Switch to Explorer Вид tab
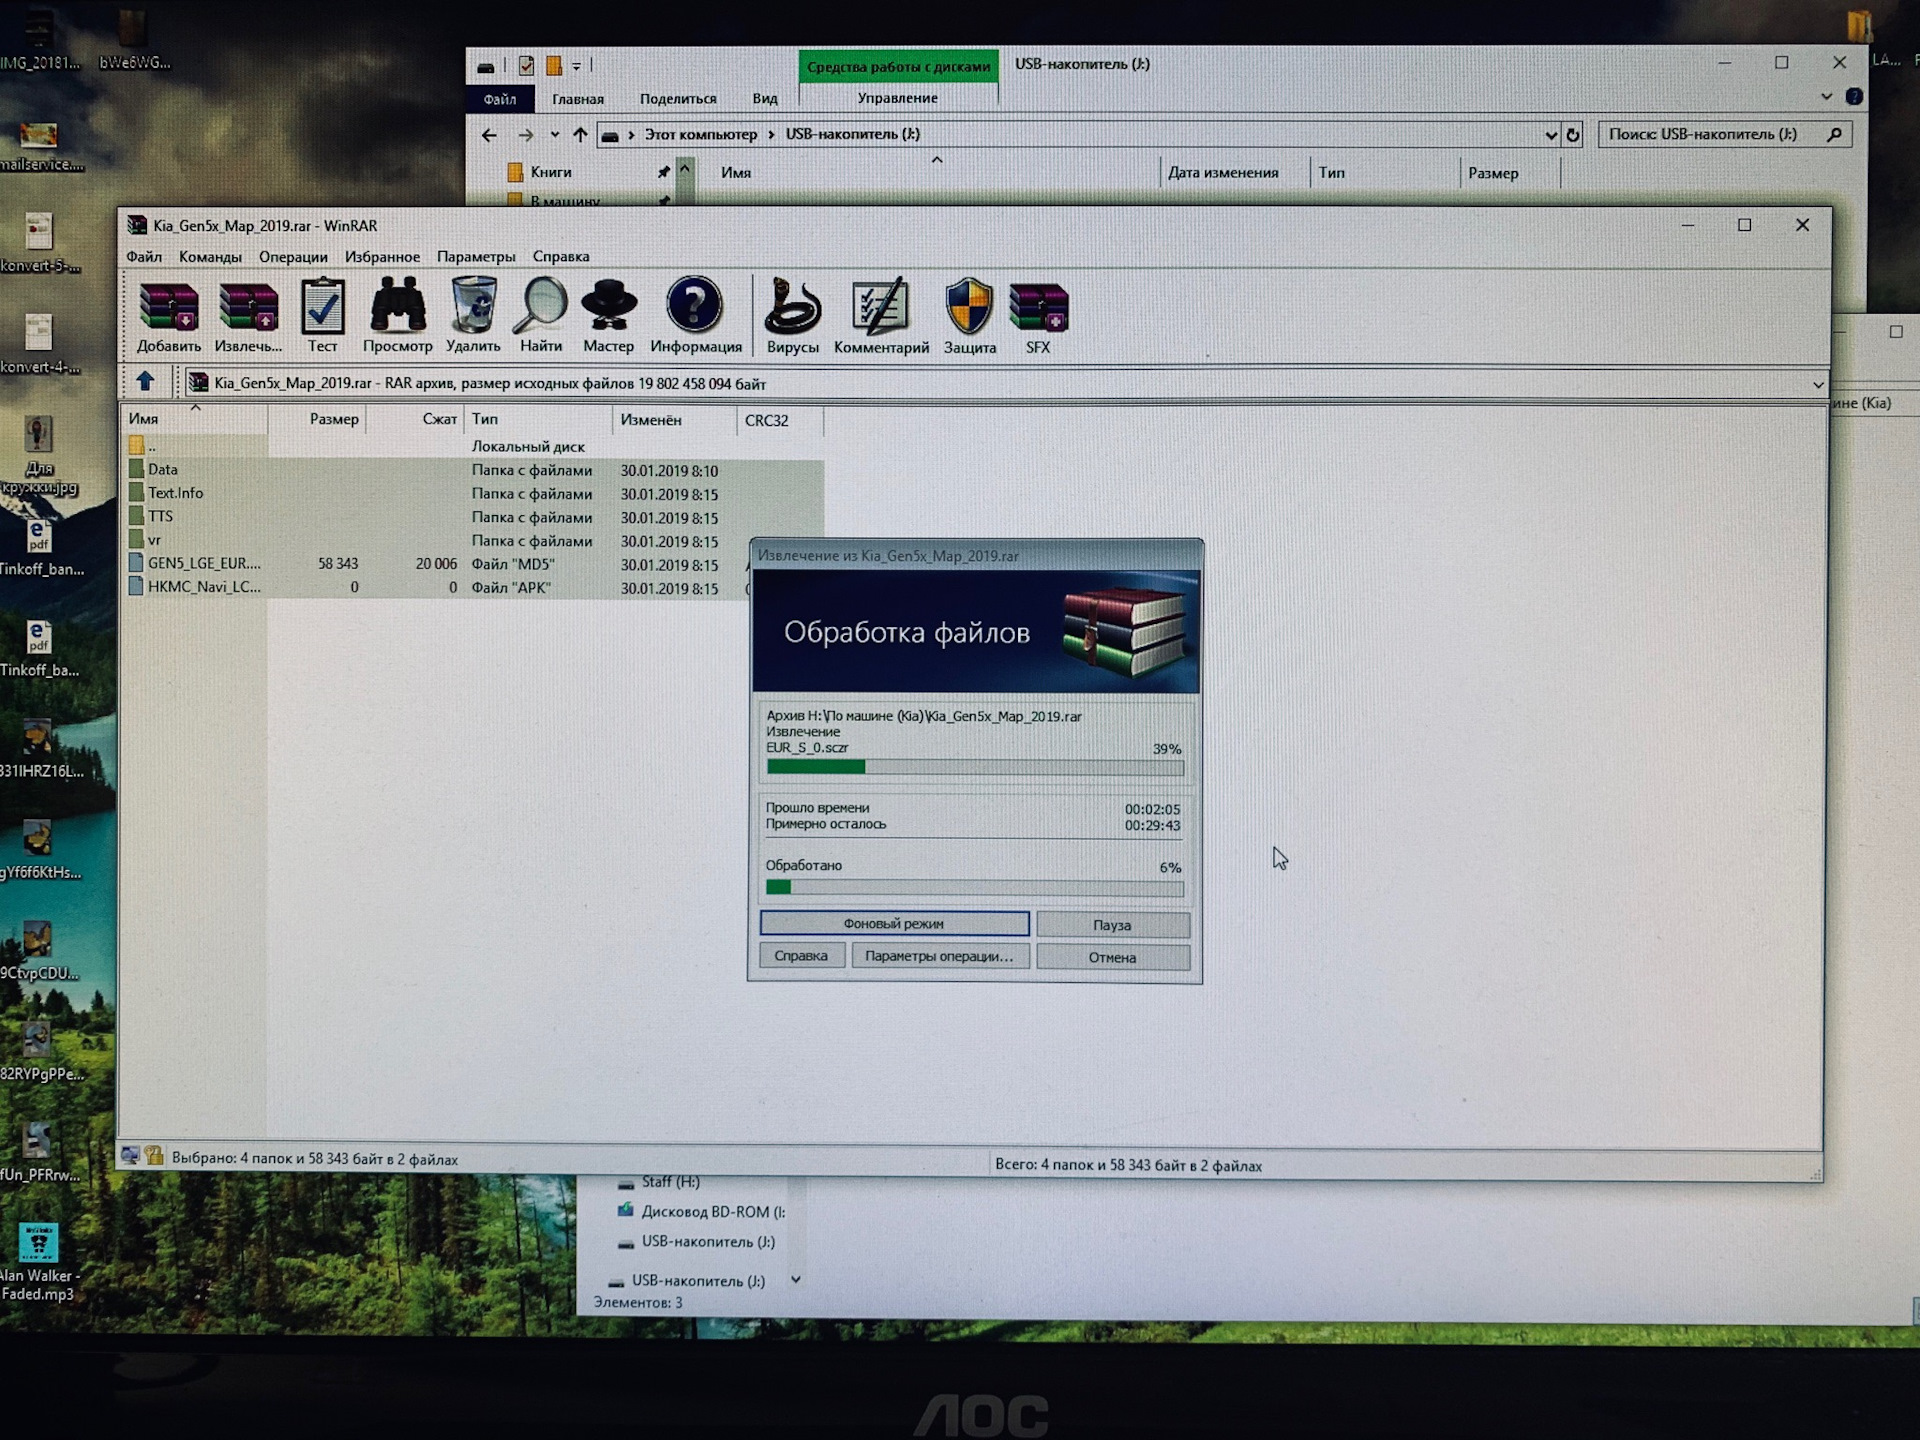The height and width of the screenshot is (1440, 1920). (765, 98)
